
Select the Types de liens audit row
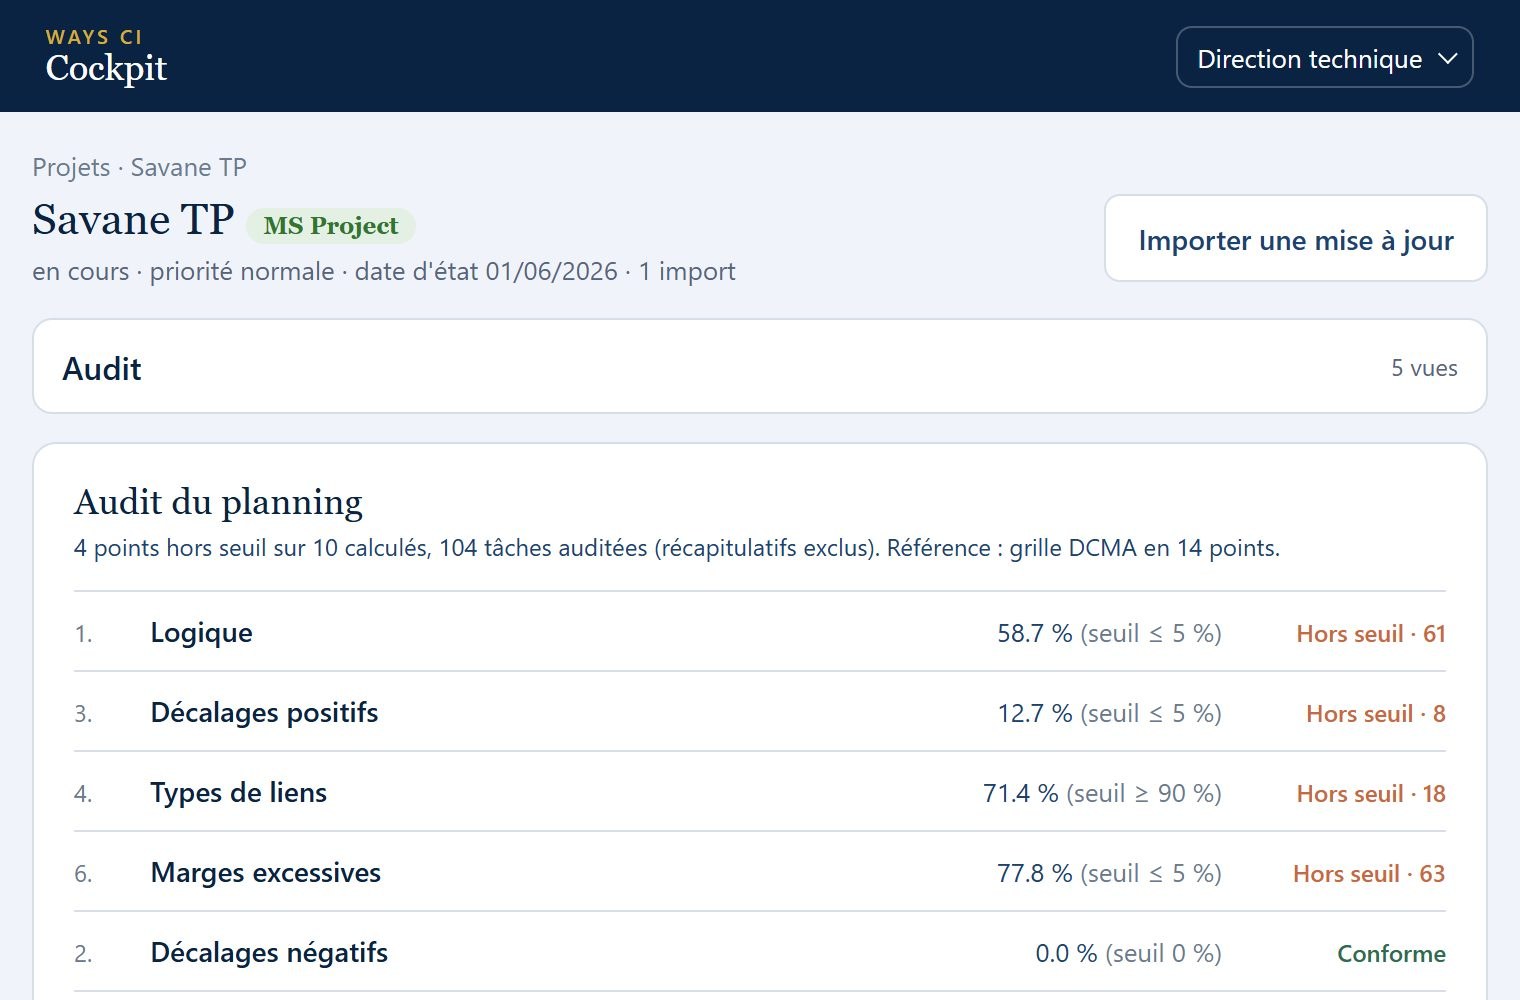[x=759, y=792]
